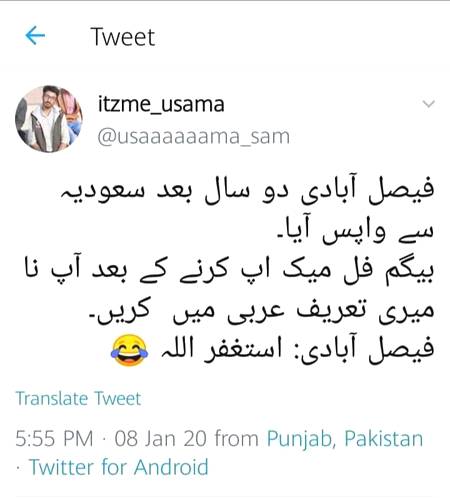The width and height of the screenshot is (450, 498).
Task: Go back using the blue arrow
Action: 35,36
